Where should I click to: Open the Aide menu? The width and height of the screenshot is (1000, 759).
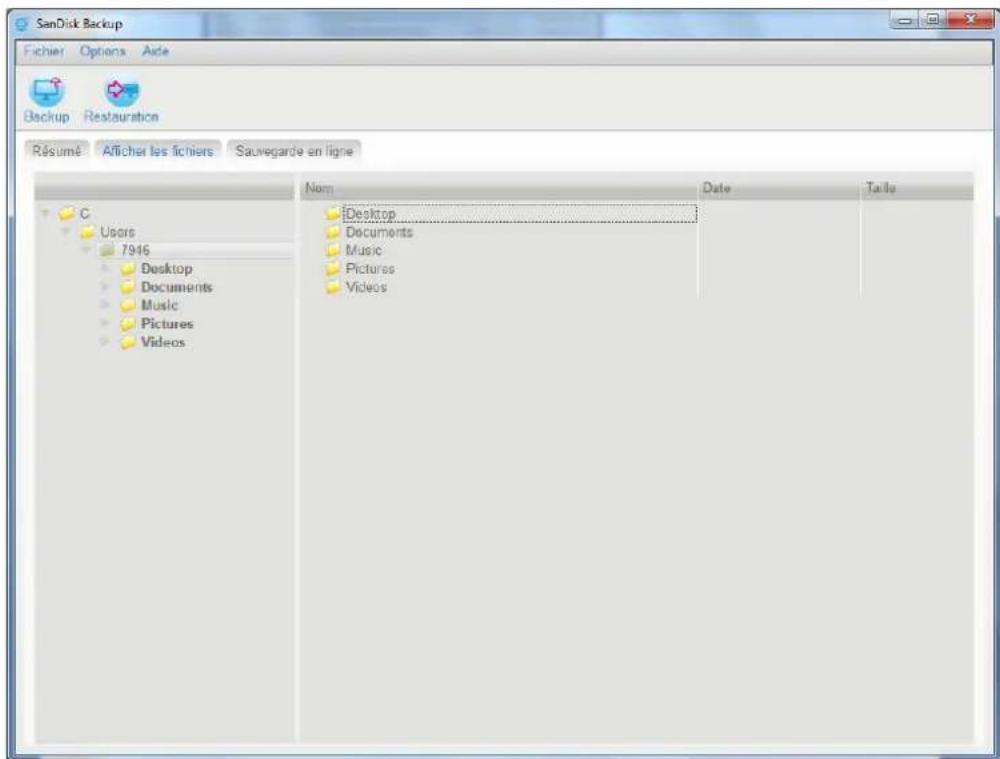tap(156, 51)
